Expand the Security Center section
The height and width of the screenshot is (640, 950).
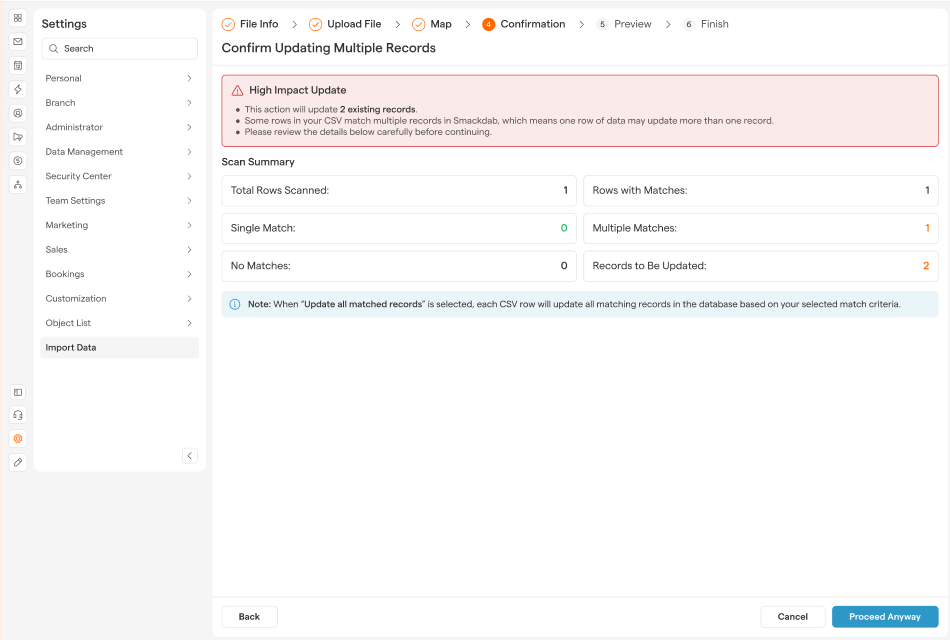pyautogui.click(x=119, y=176)
